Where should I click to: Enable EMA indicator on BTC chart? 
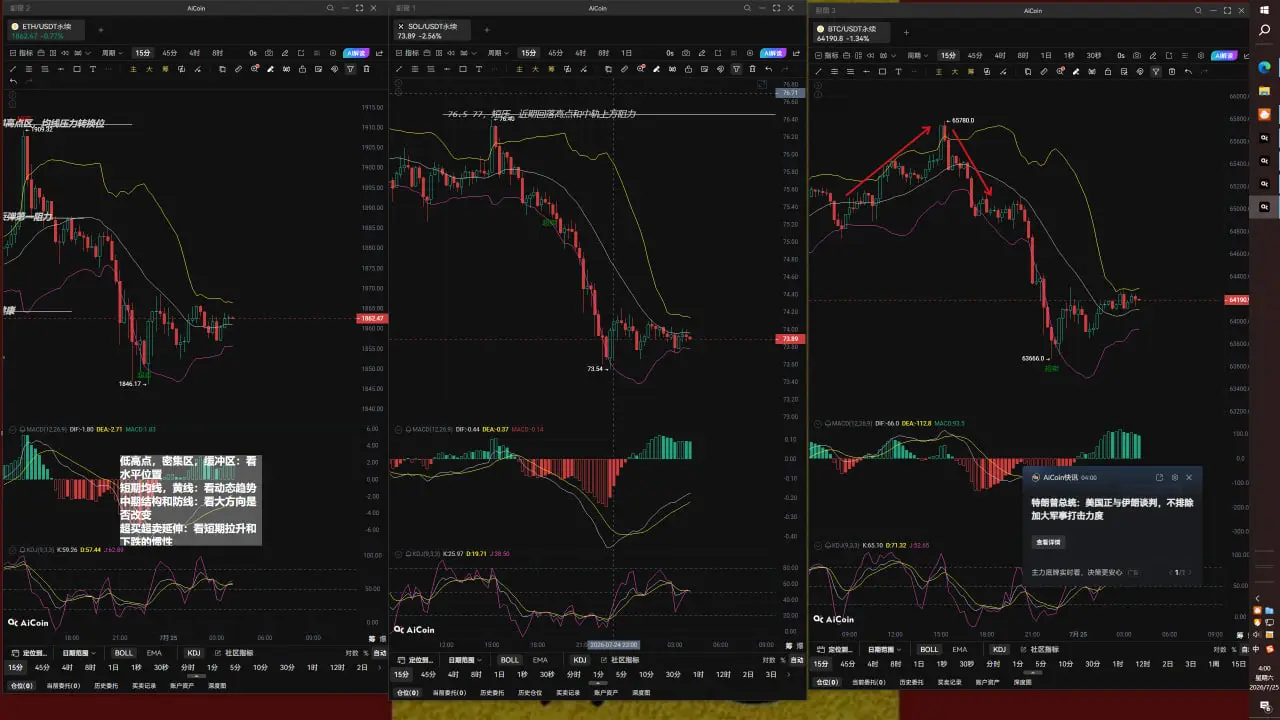(960, 649)
